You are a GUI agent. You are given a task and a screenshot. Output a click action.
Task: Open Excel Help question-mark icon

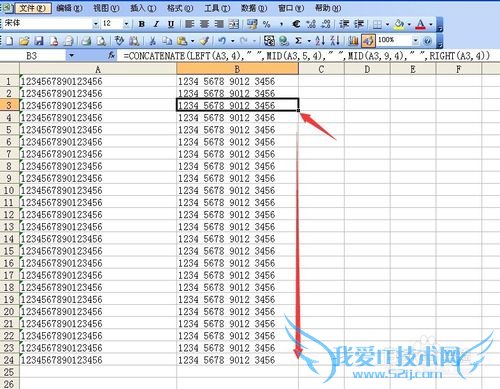coord(427,41)
